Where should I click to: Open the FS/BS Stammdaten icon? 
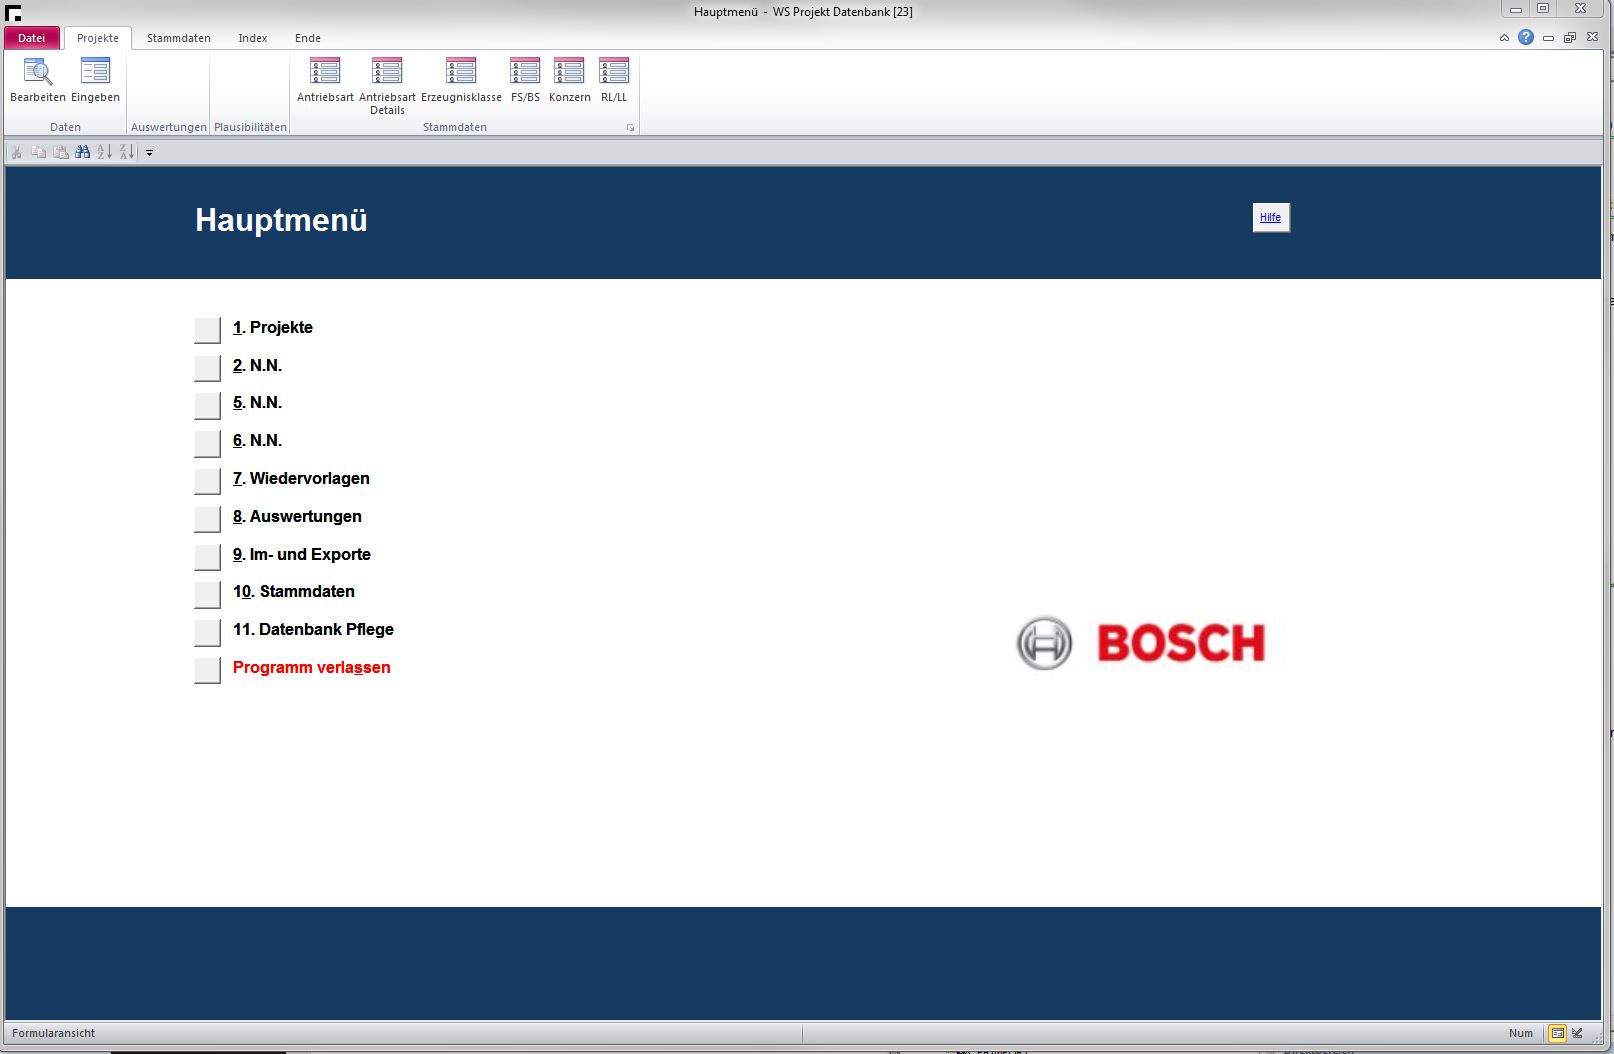[525, 80]
